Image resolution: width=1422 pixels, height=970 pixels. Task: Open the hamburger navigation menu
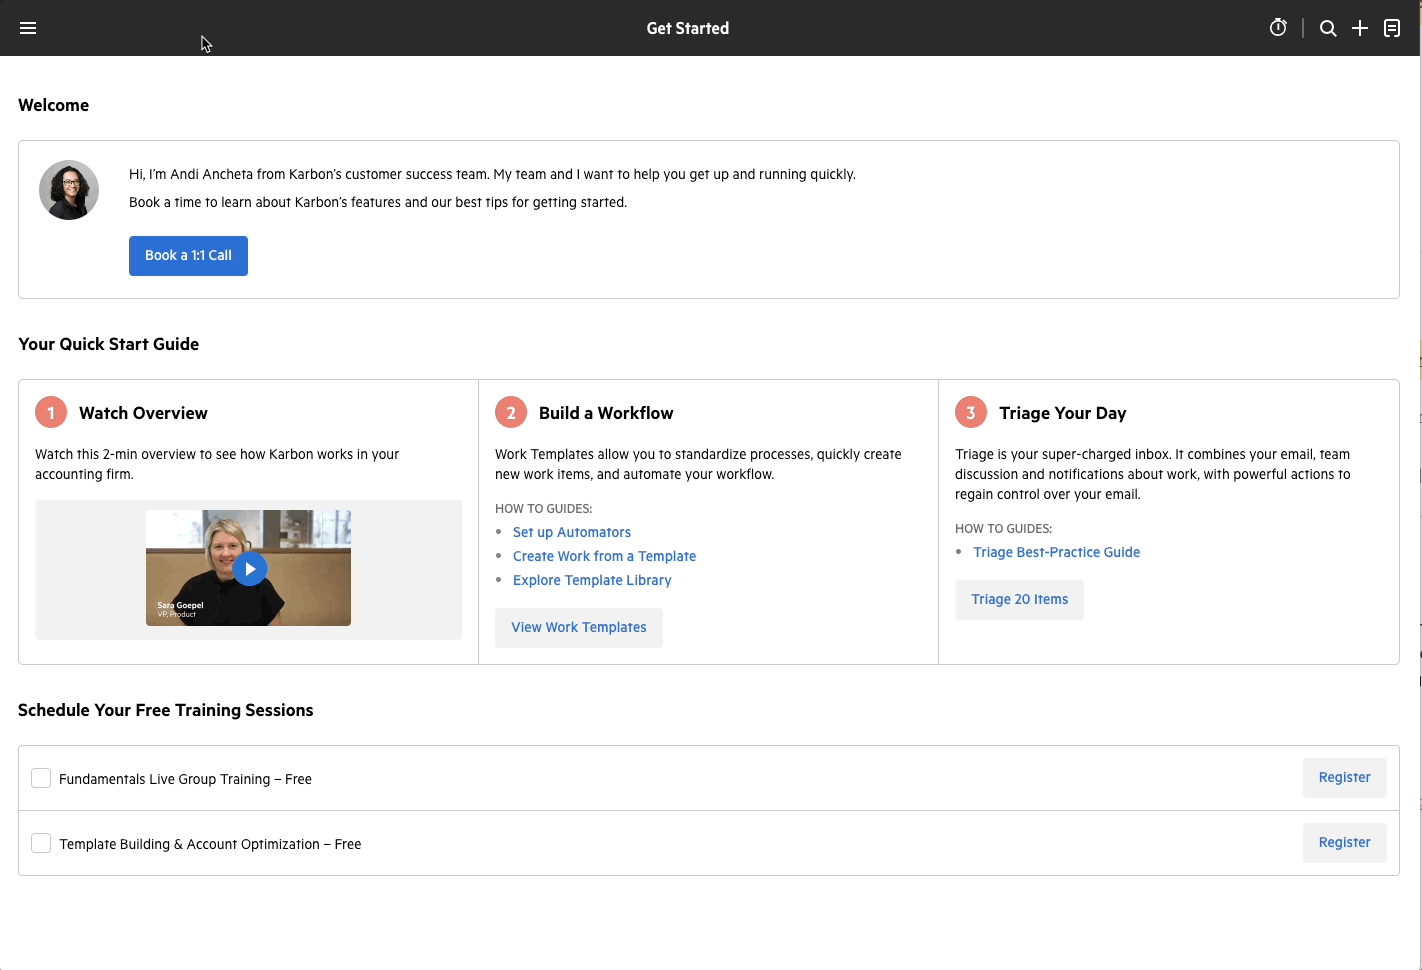(28, 28)
